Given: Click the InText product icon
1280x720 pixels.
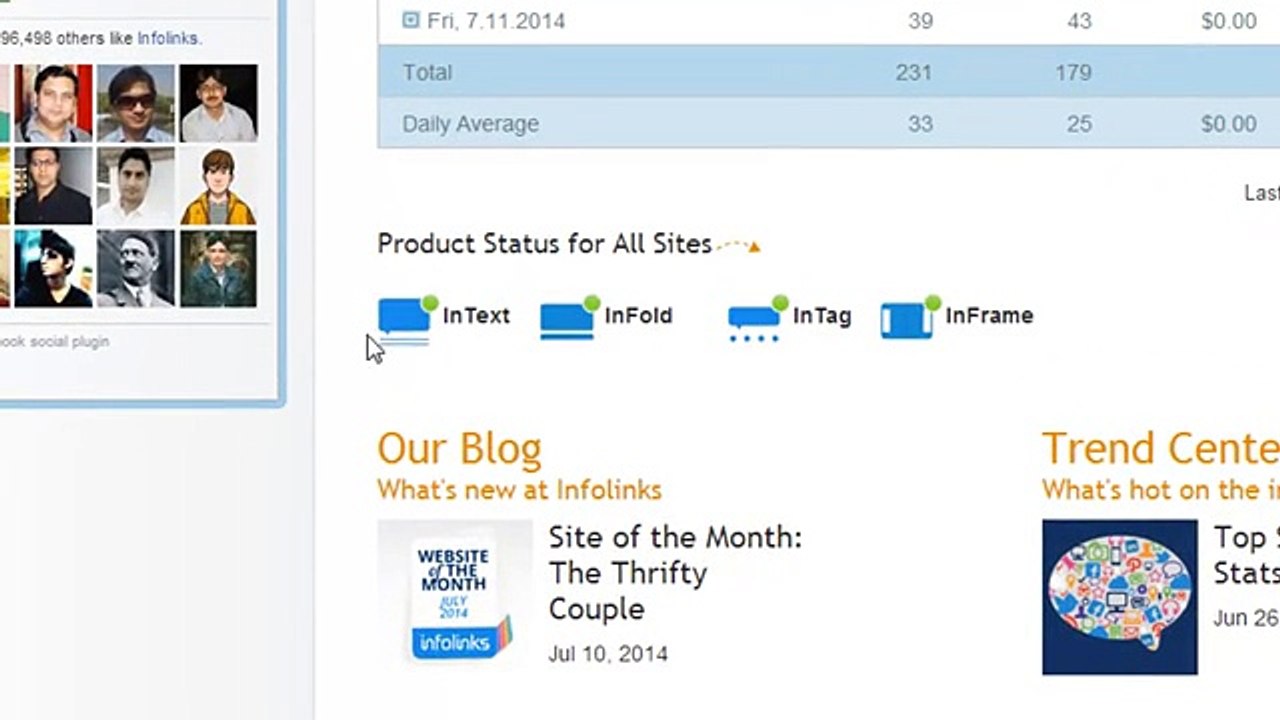Looking at the screenshot, I should point(404,318).
